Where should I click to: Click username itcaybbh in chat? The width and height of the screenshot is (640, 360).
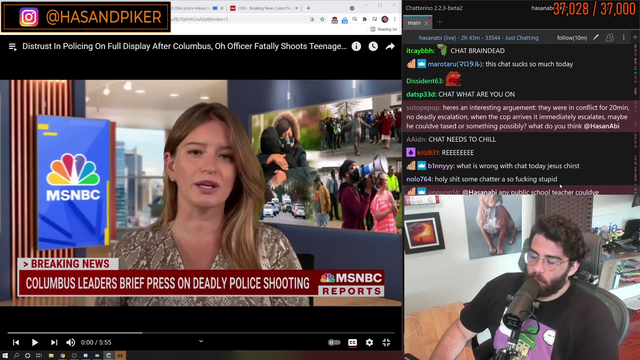420,51
